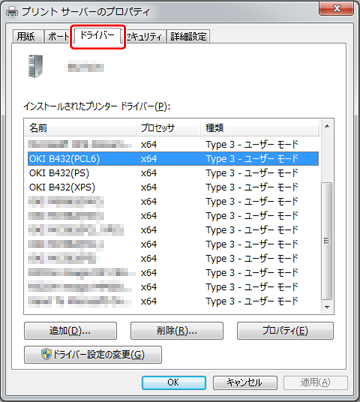Confirm with the OK button
Image resolution: width=360 pixels, height=402 pixels.
tap(174, 382)
